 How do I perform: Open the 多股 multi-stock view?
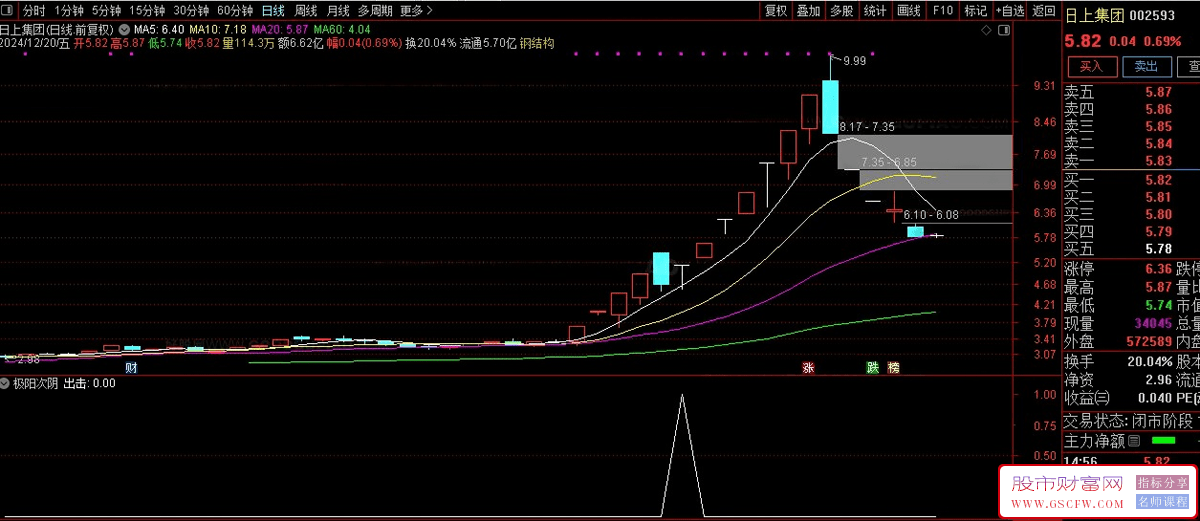[842, 11]
